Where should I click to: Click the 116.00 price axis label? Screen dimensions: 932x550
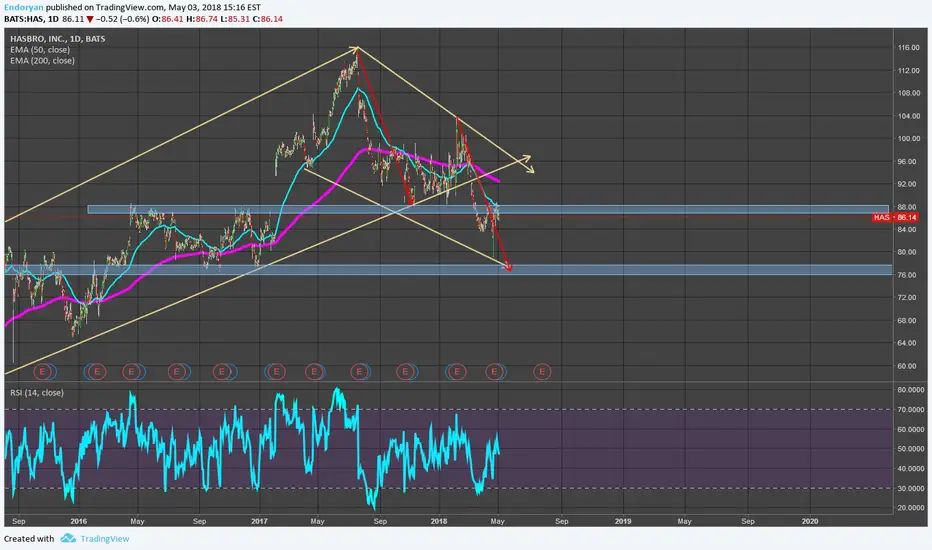(x=909, y=48)
